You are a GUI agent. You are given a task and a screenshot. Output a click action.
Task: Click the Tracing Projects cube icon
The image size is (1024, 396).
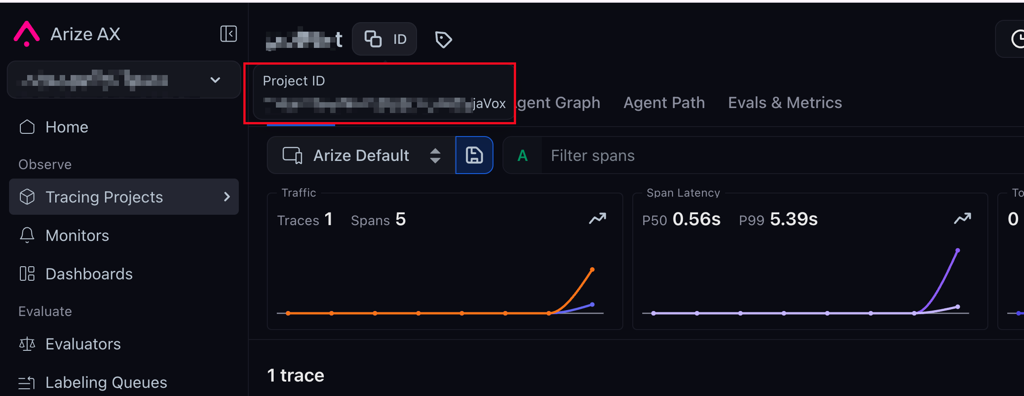tap(27, 197)
